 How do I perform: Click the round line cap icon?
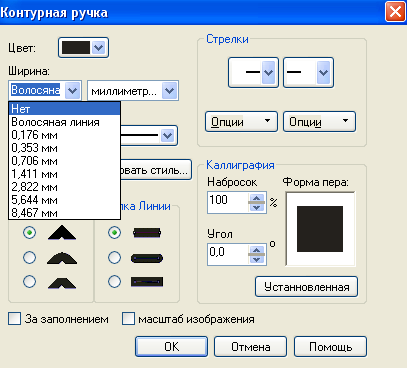[147, 258]
